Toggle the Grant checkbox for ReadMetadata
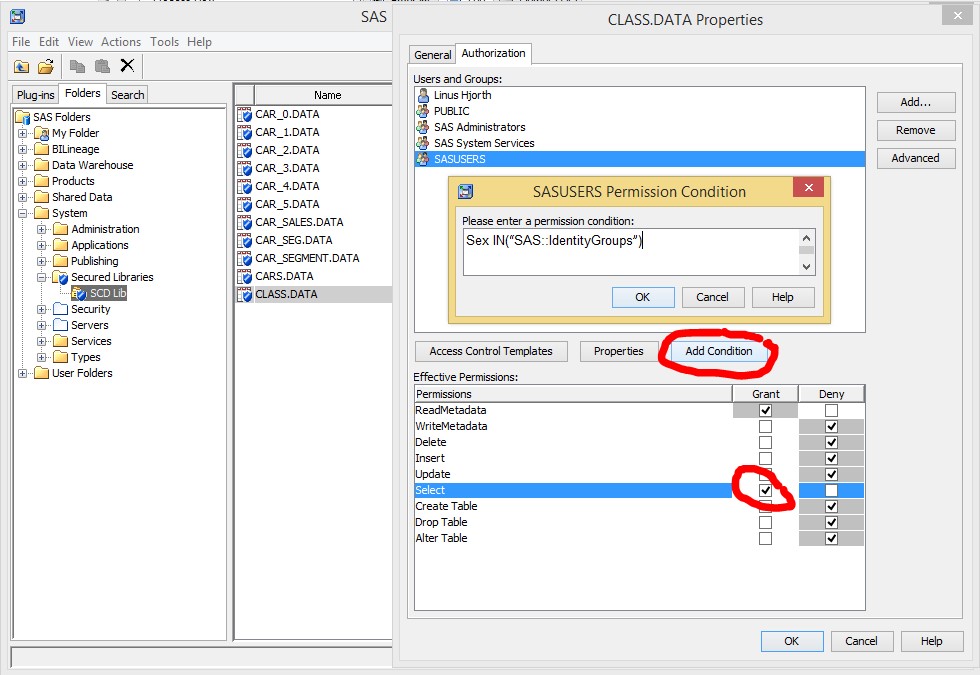Viewport: 980px width, 675px height. 765,411
